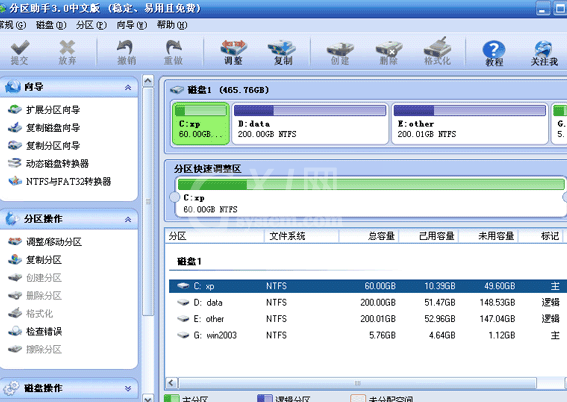The height and width of the screenshot is (402, 567).
Task: Select the E:other block in disk map
Action: 470,124
